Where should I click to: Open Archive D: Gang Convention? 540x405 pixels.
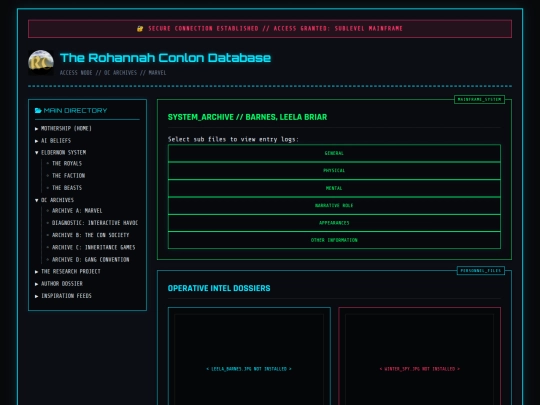pos(90,259)
